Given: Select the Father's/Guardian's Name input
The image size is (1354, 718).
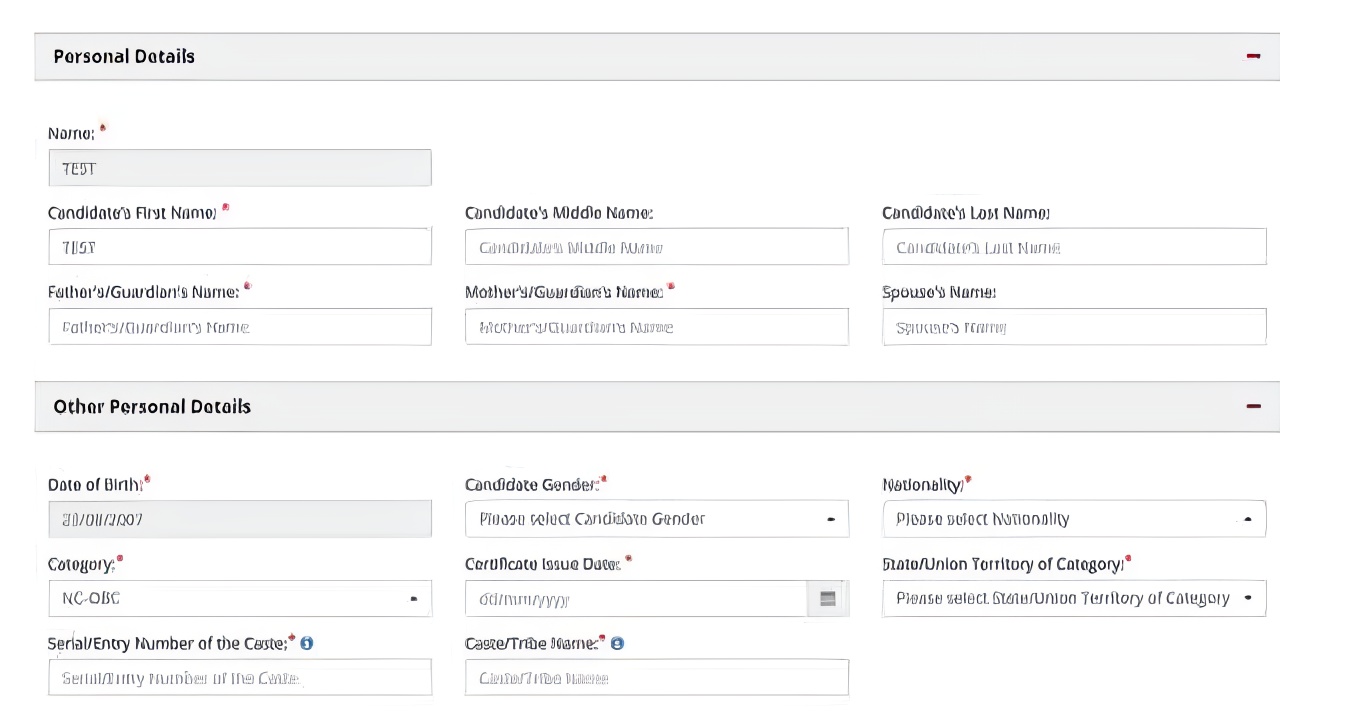Looking at the screenshot, I should [239, 327].
